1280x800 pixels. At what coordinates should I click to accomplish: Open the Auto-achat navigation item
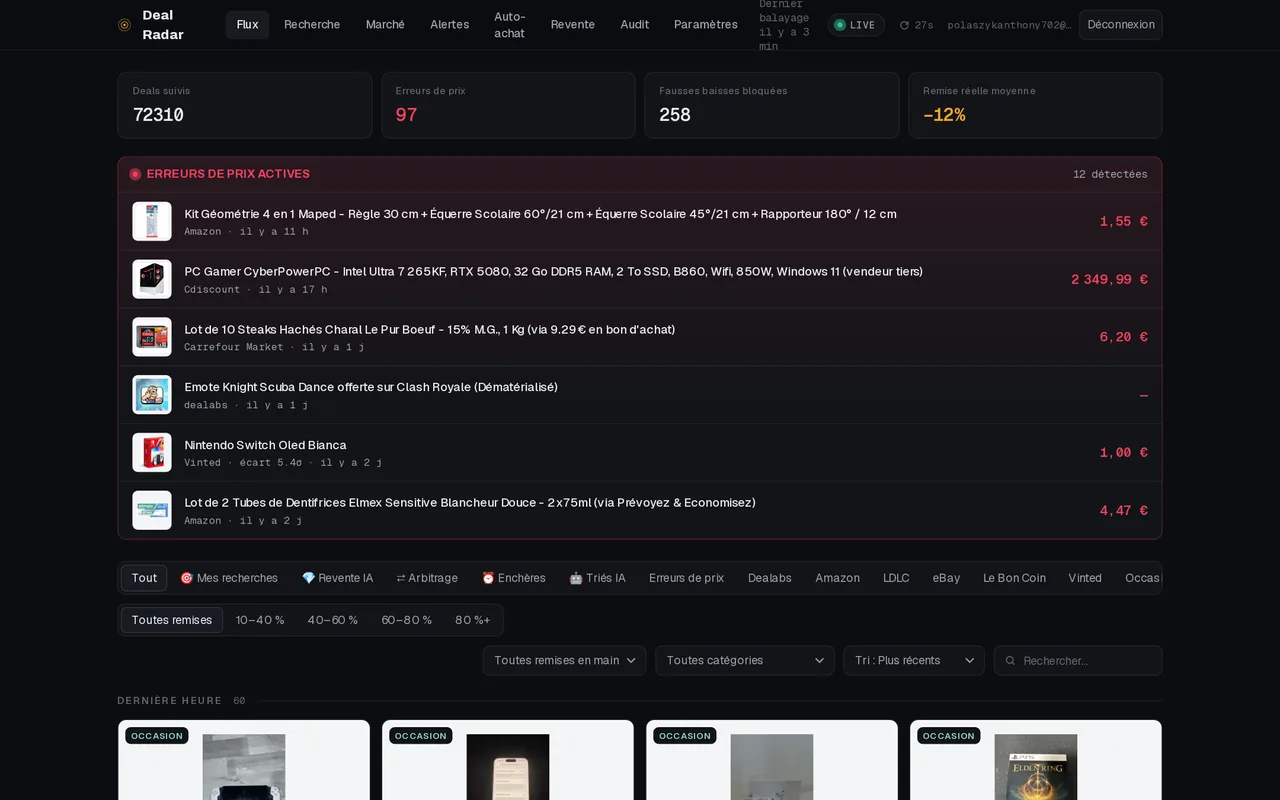509,25
